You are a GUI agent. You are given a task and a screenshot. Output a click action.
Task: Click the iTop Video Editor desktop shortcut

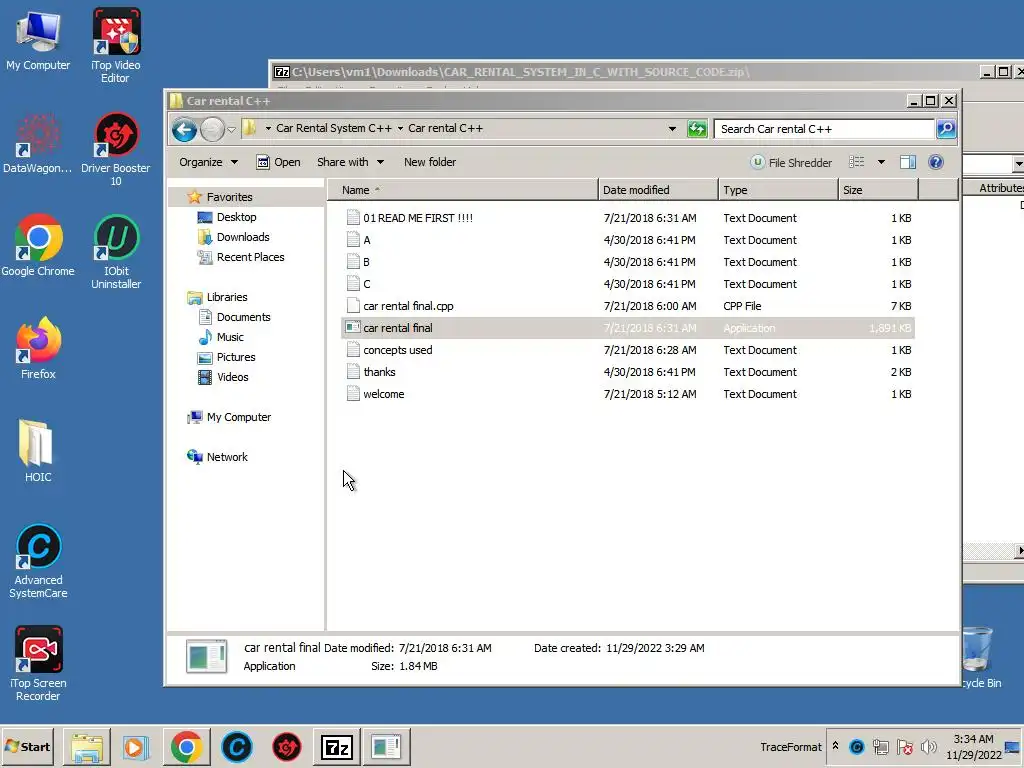pyautogui.click(x=116, y=46)
